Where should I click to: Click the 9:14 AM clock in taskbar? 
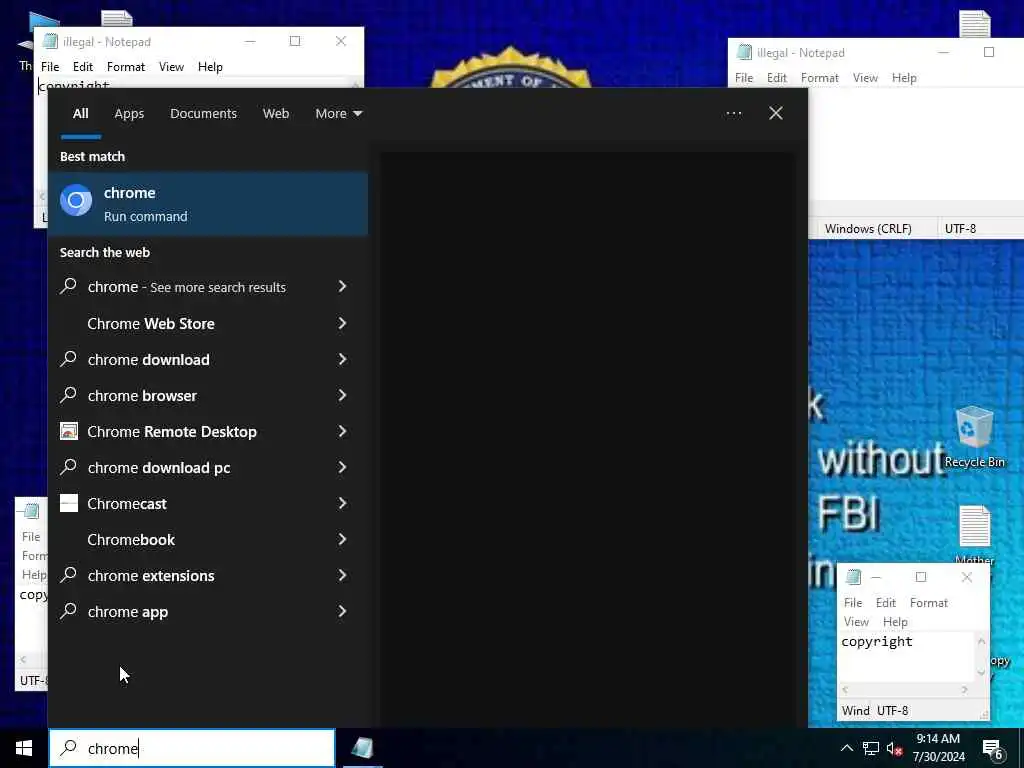tap(938, 739)
